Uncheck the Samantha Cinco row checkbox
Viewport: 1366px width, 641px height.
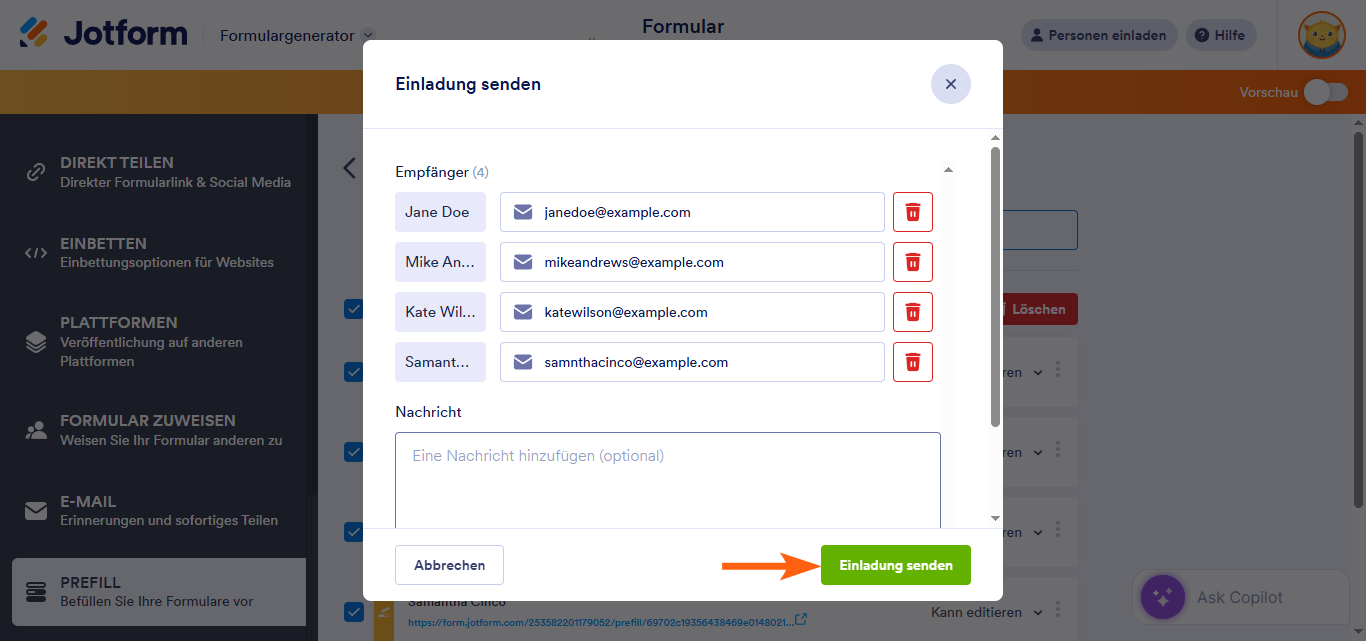(x=354, y=611)
